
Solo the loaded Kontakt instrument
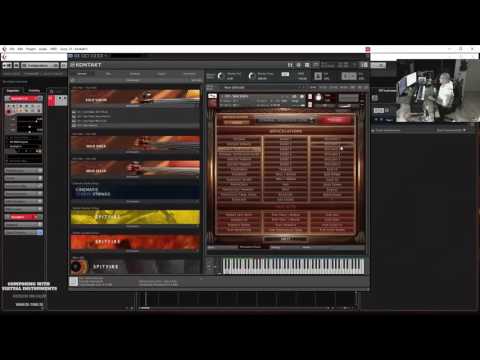tap(310, 96)
